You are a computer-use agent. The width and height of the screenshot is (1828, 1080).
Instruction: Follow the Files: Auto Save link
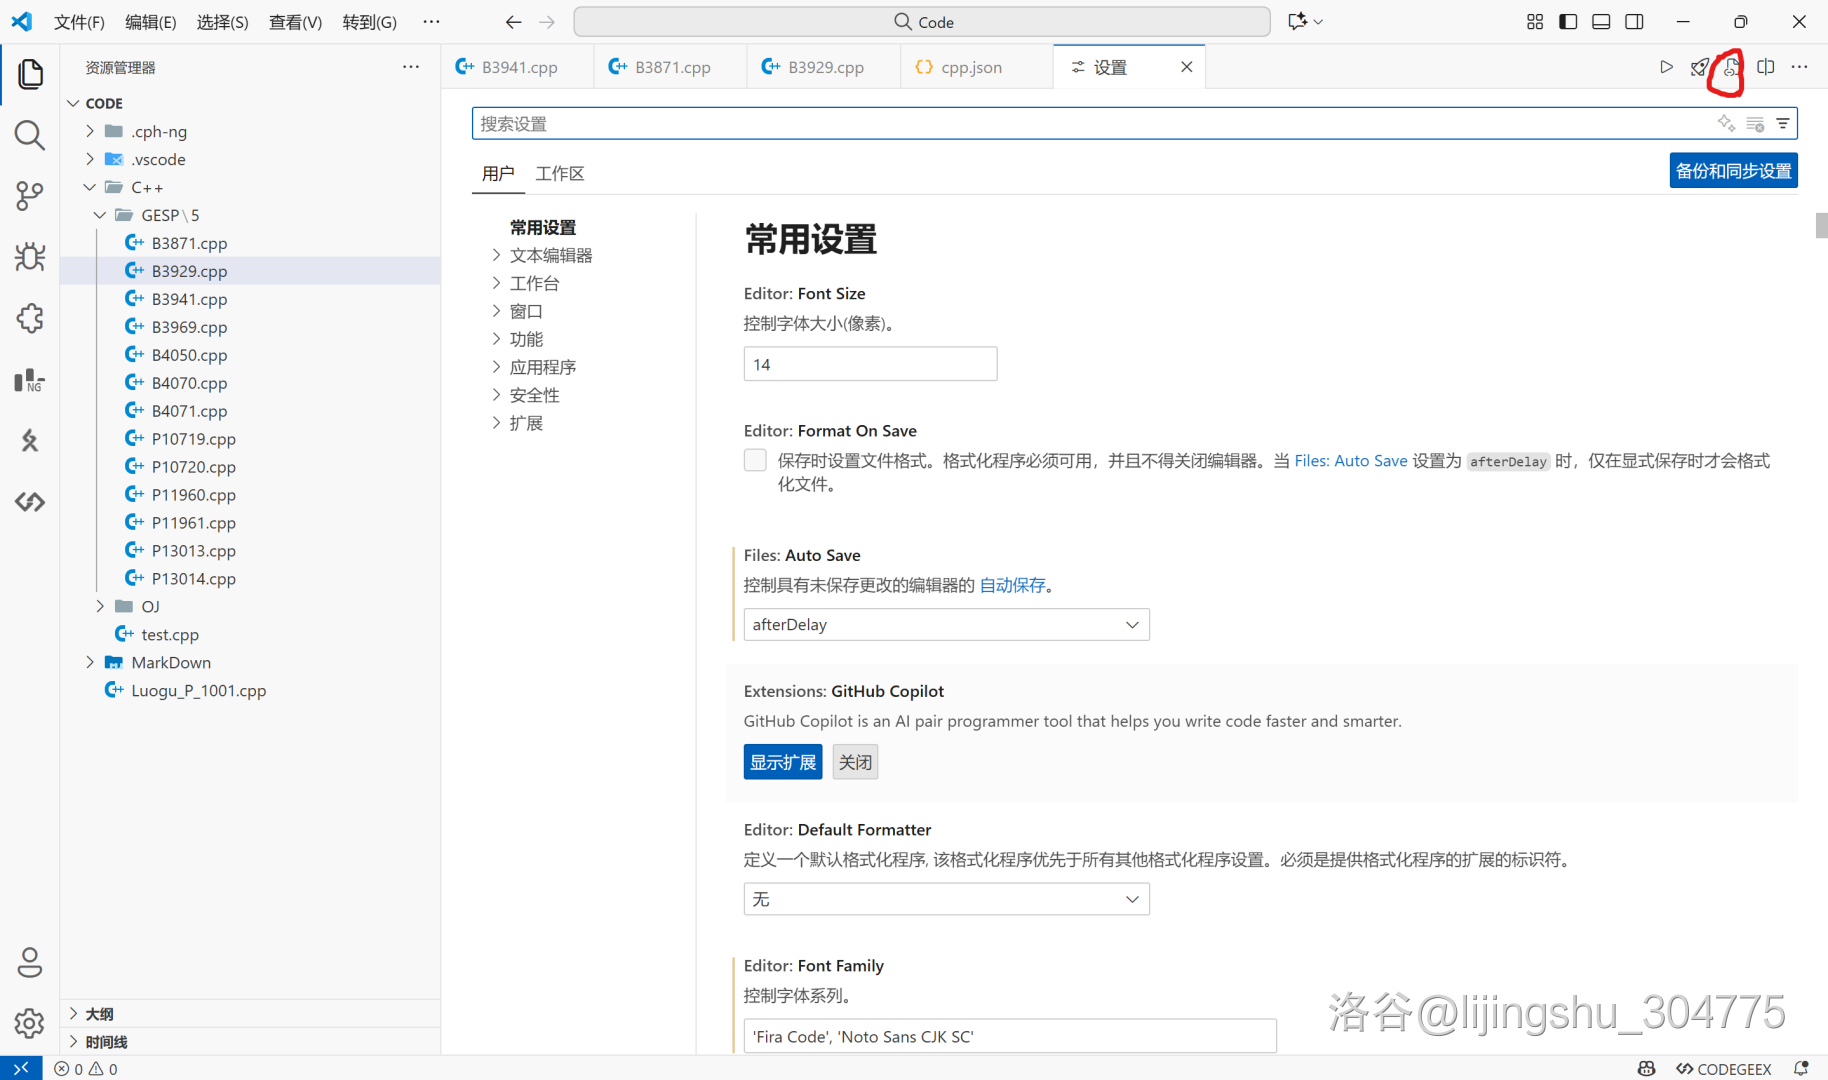point(1350,460)
